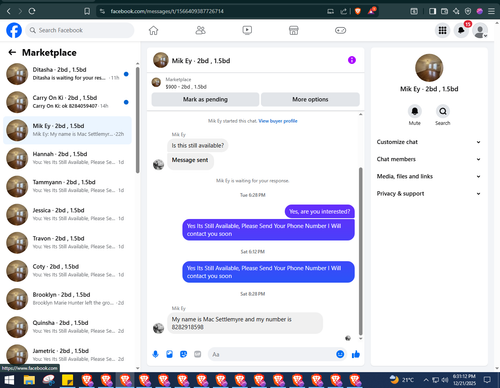Image resolution: width=500 pixels, height=388 pixels.
Task: Reload the page with the refresh icon
Action: [32, 11]
